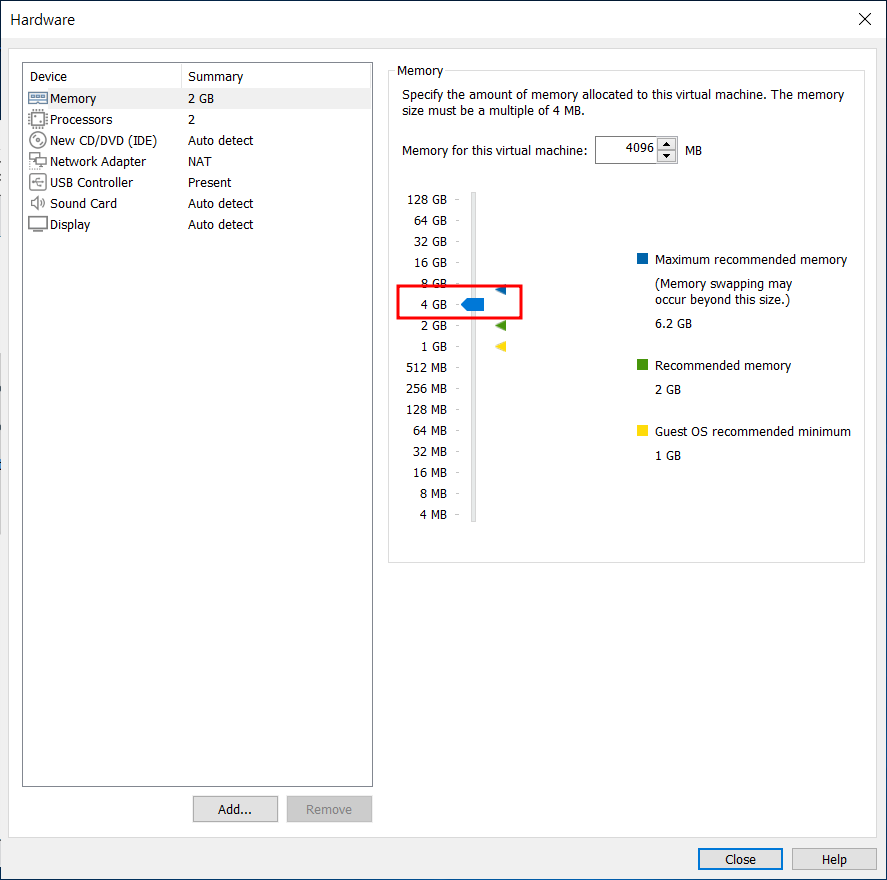
Task: Select the Memory device icon
Action: click(x=37, y=98)
